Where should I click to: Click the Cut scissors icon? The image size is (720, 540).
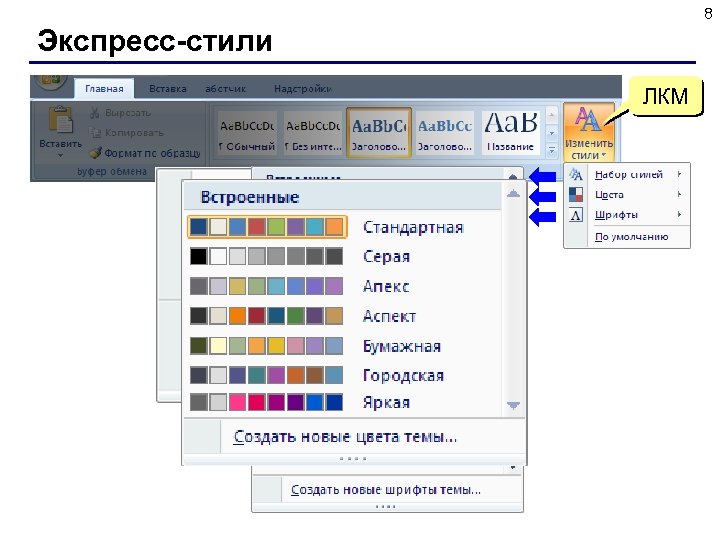click(95, 112)
